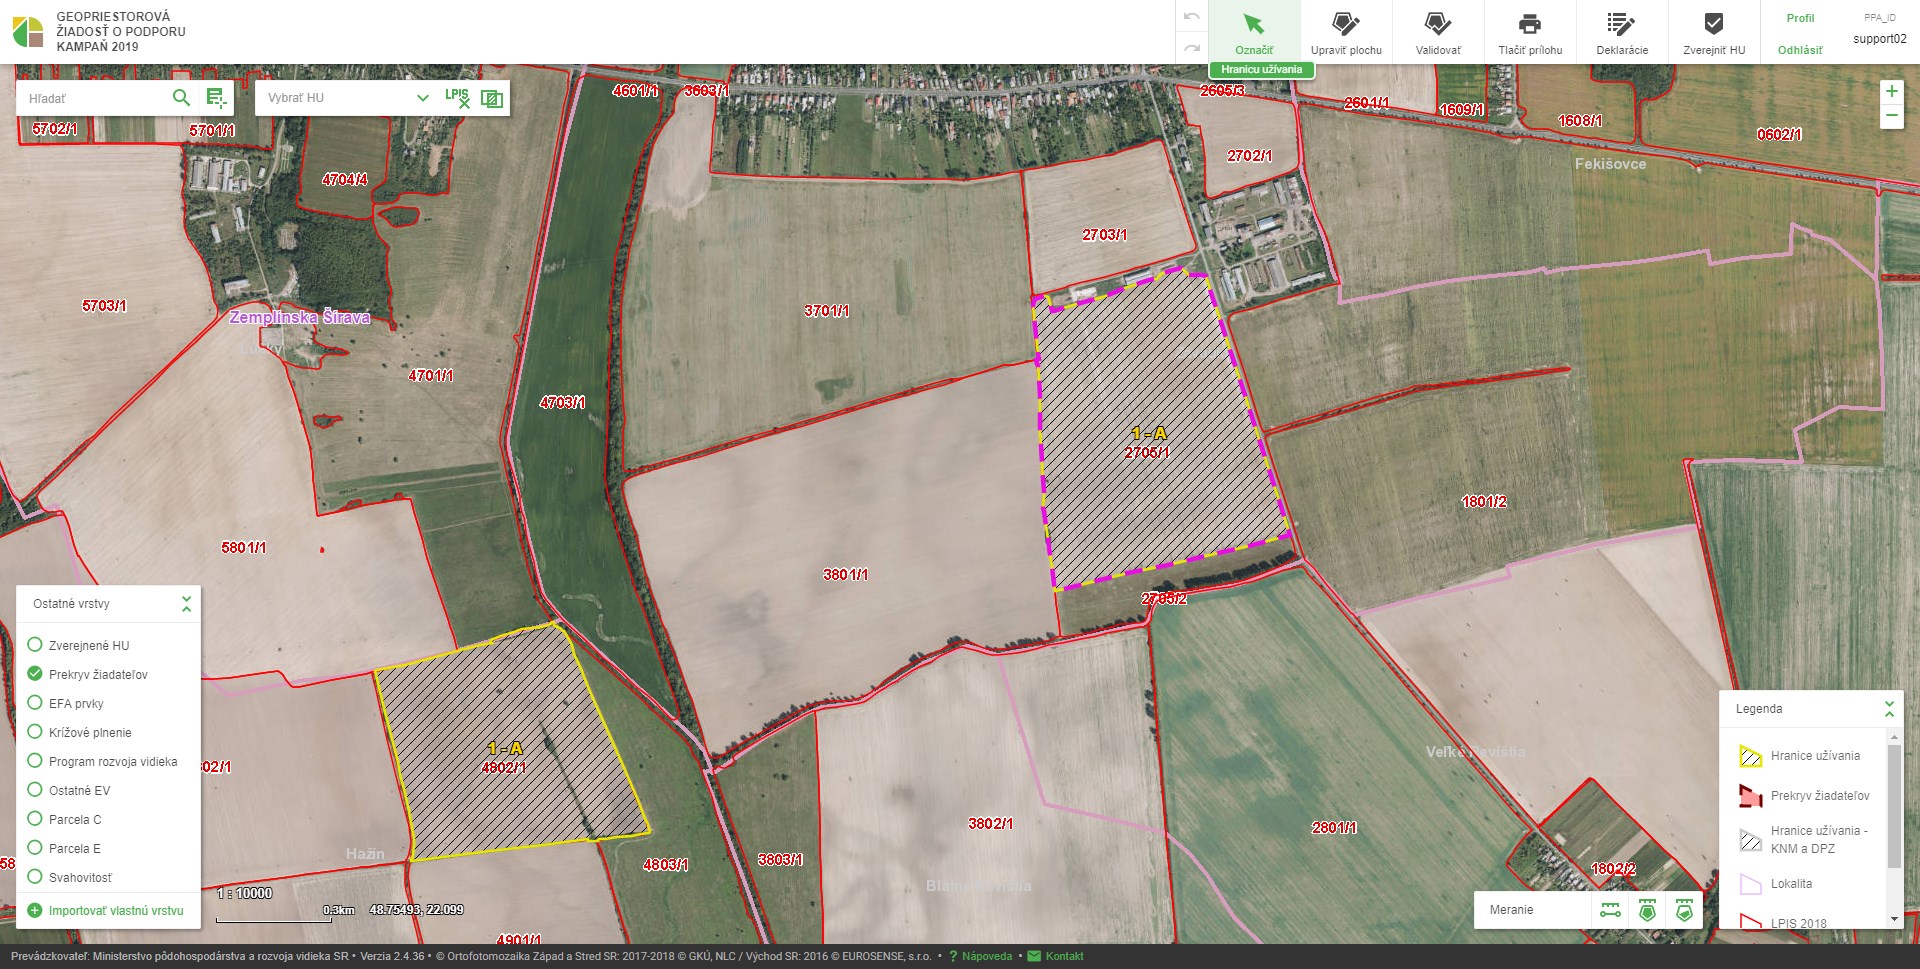Click the legend scrollbar thumb

tap(1893, 806)
